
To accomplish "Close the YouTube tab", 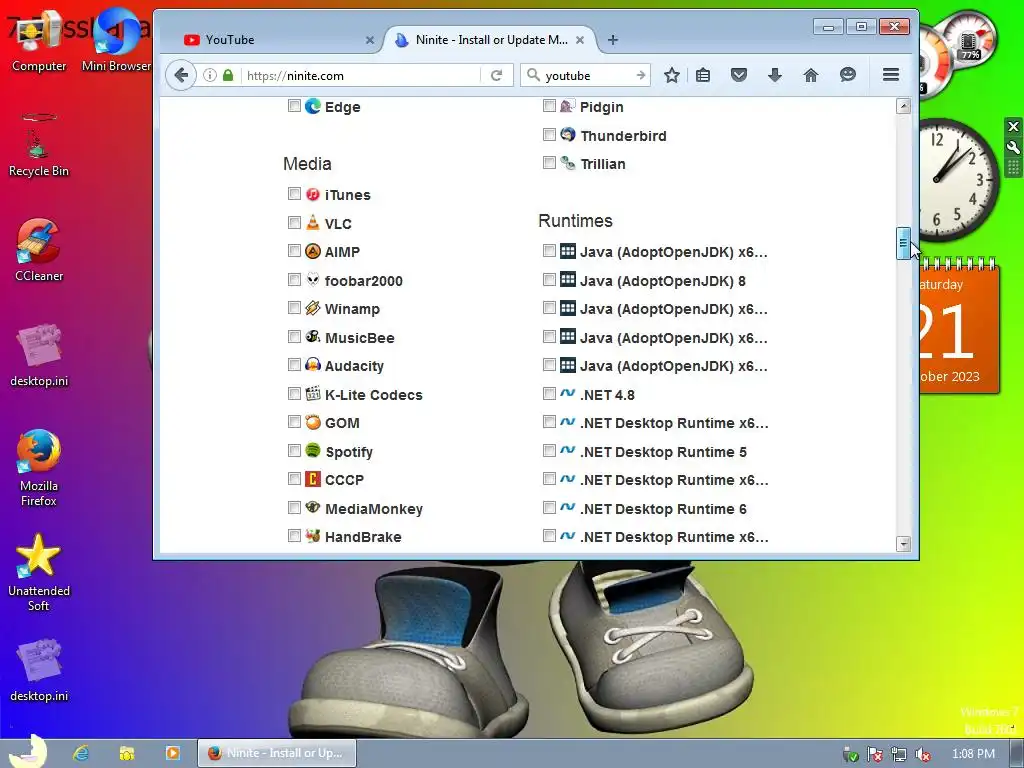I will coord(370,40).
